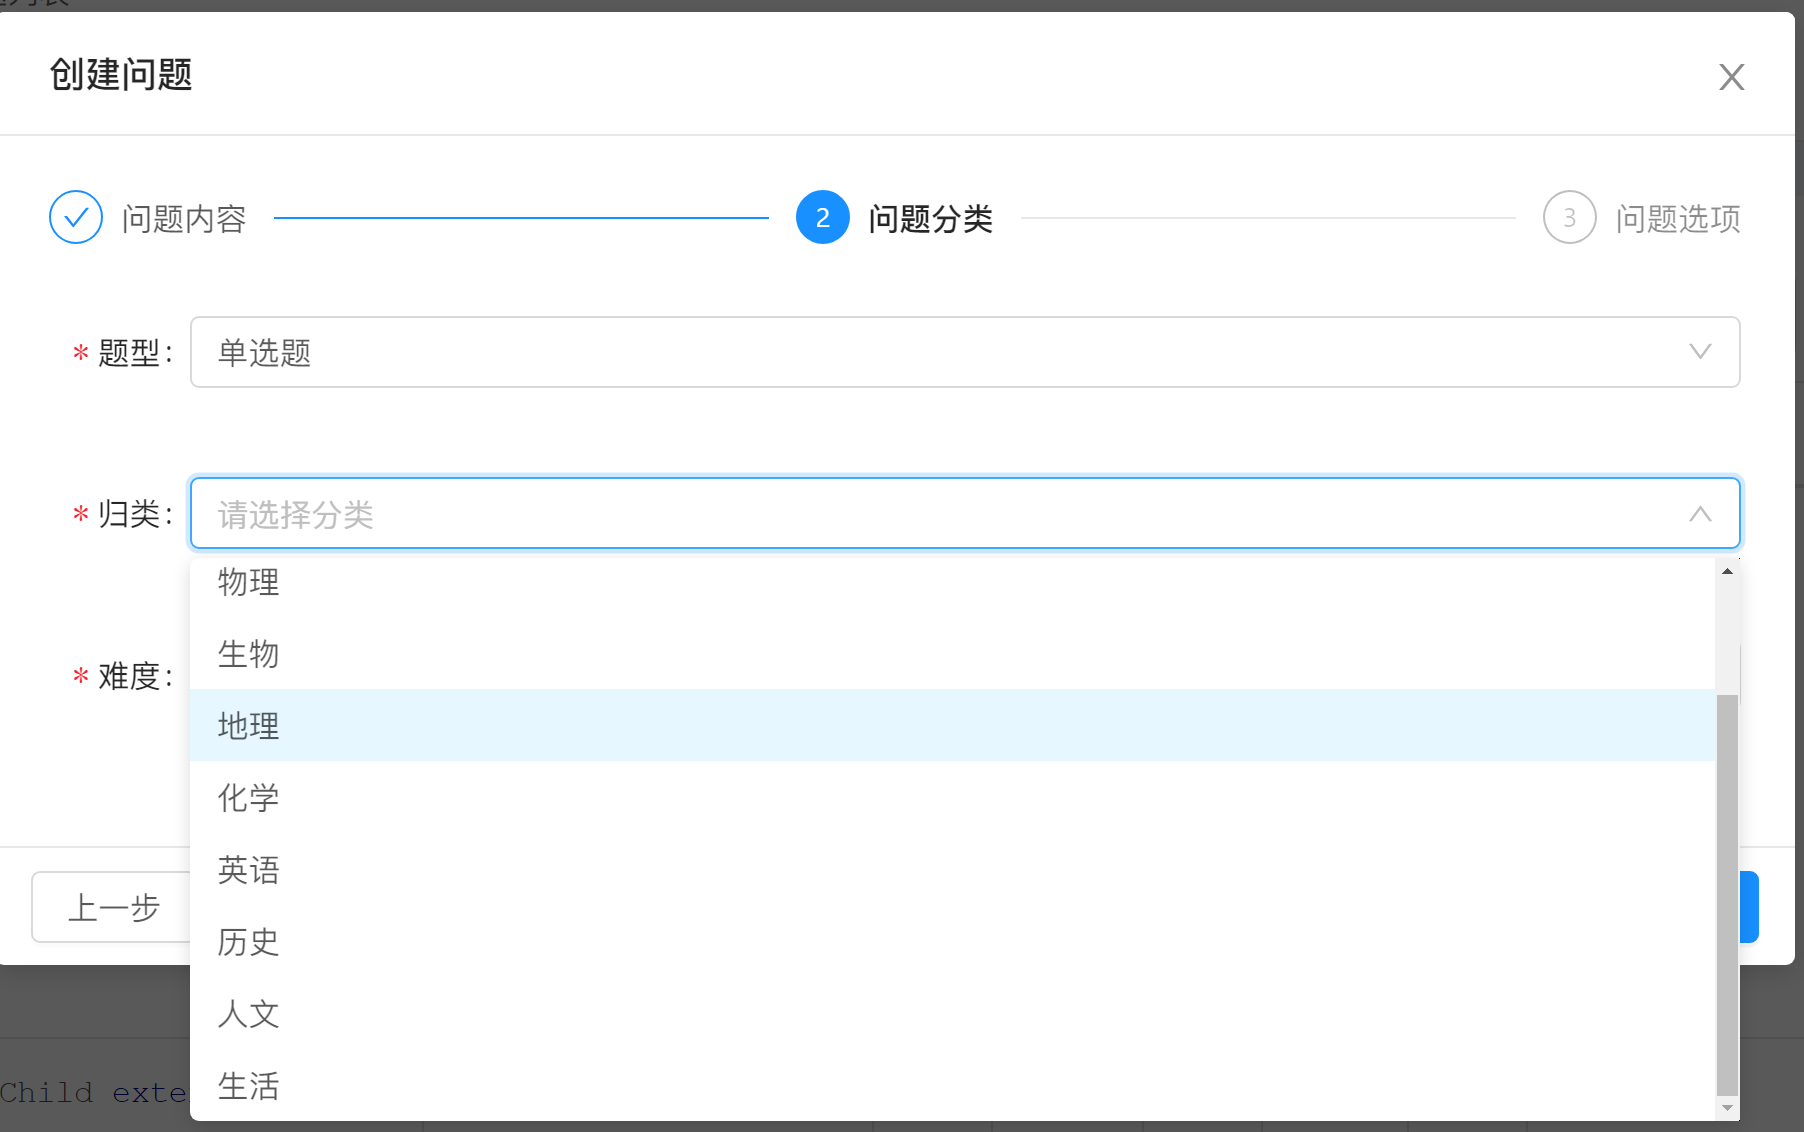Click the dropdown scrollbar down arrow
1804x1132 pixels.
[1727, 1108]
